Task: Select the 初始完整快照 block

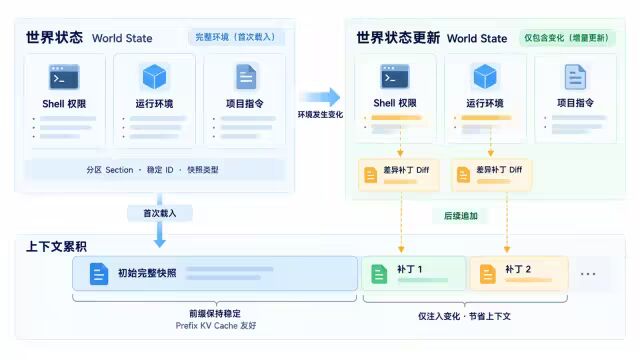Action: (x=215, y=273)
